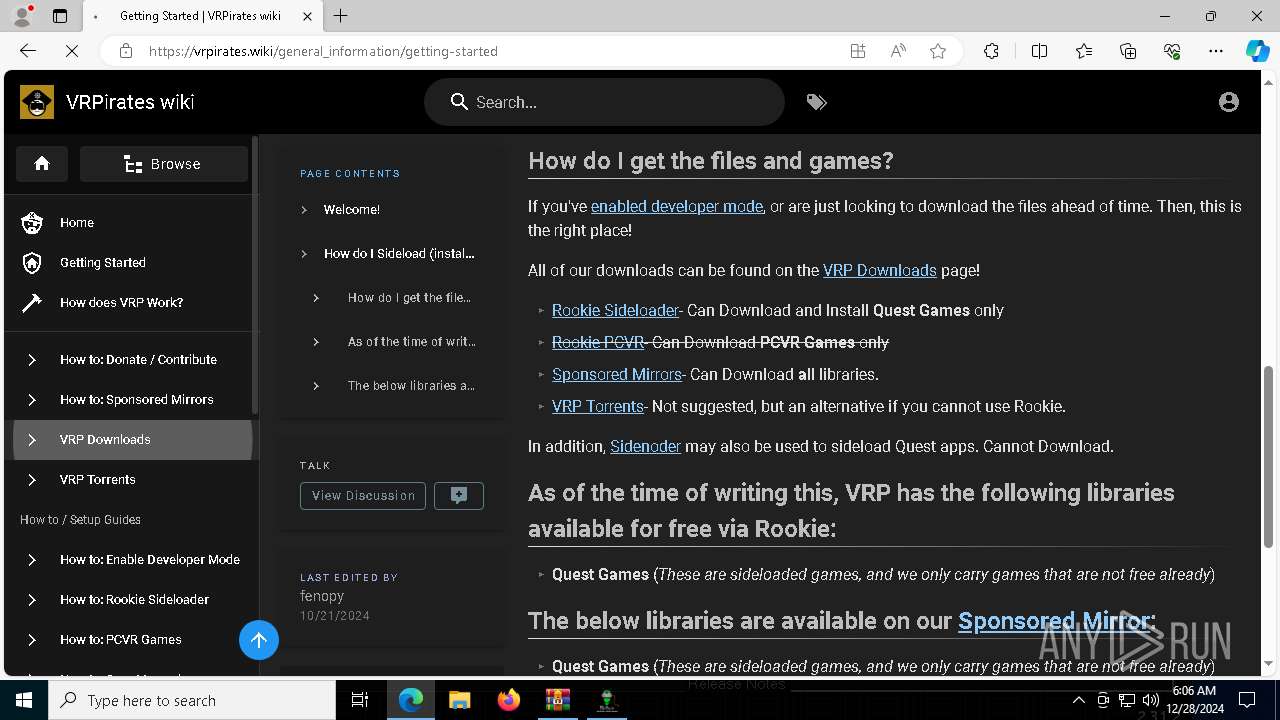The width and height of the screenshot is (1280, 720).
Task: Open How does VRP Work? page
Action: pyautogui.click(x=132, y=303)
